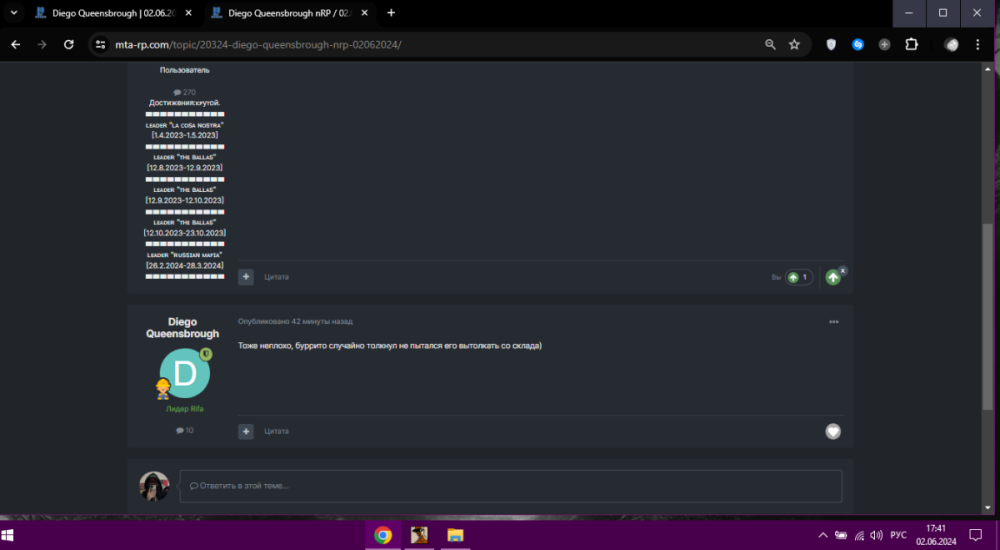Expand the tab search dropdown arrow
Viewport: 1000px width, 550px height.
14,13
